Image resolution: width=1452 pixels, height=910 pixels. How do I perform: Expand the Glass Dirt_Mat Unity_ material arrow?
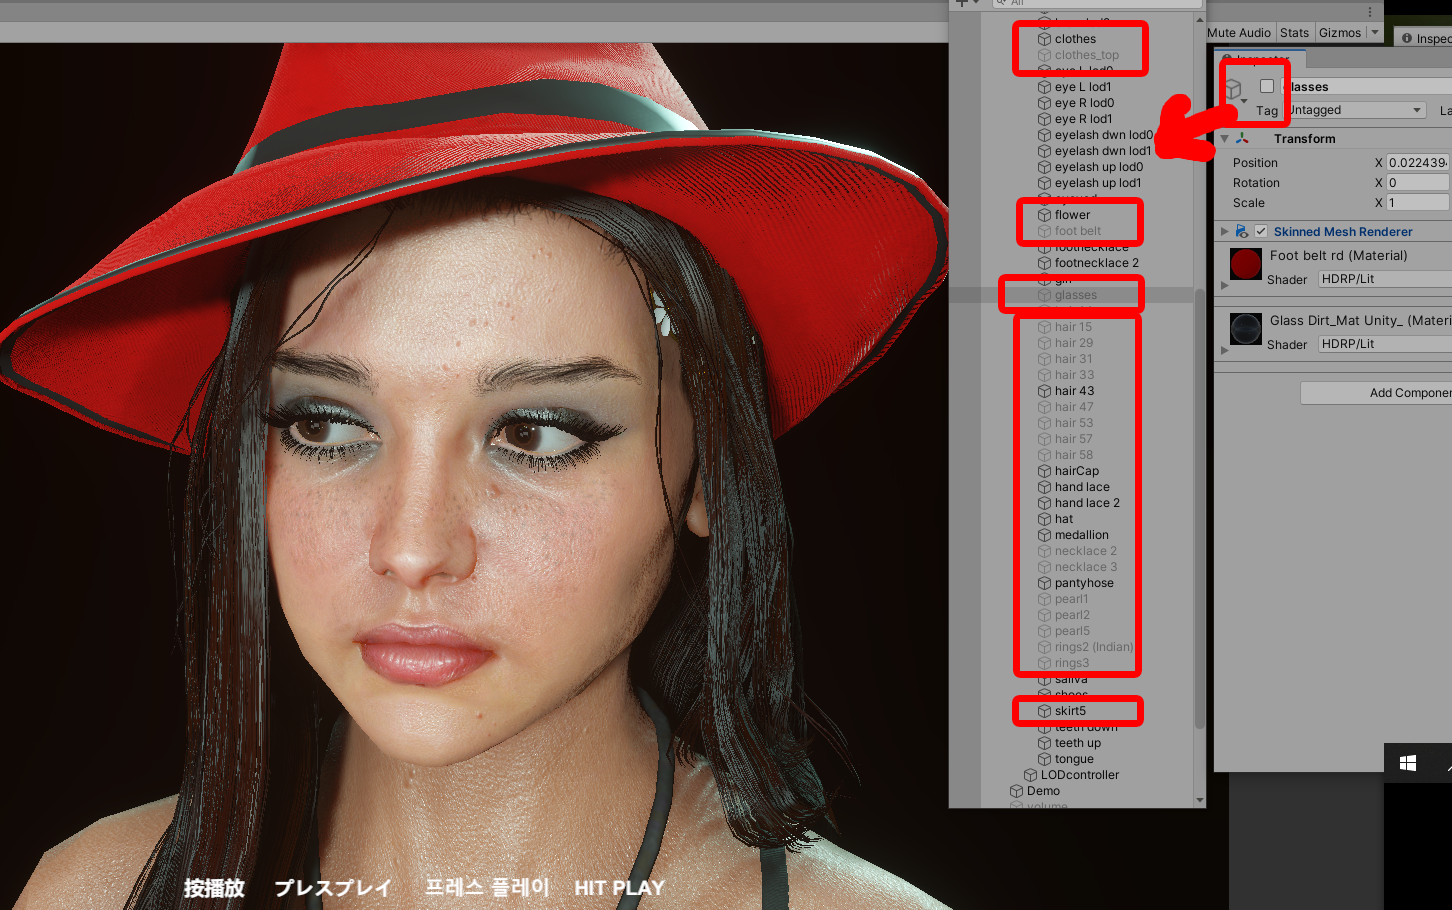point(1224,350)
